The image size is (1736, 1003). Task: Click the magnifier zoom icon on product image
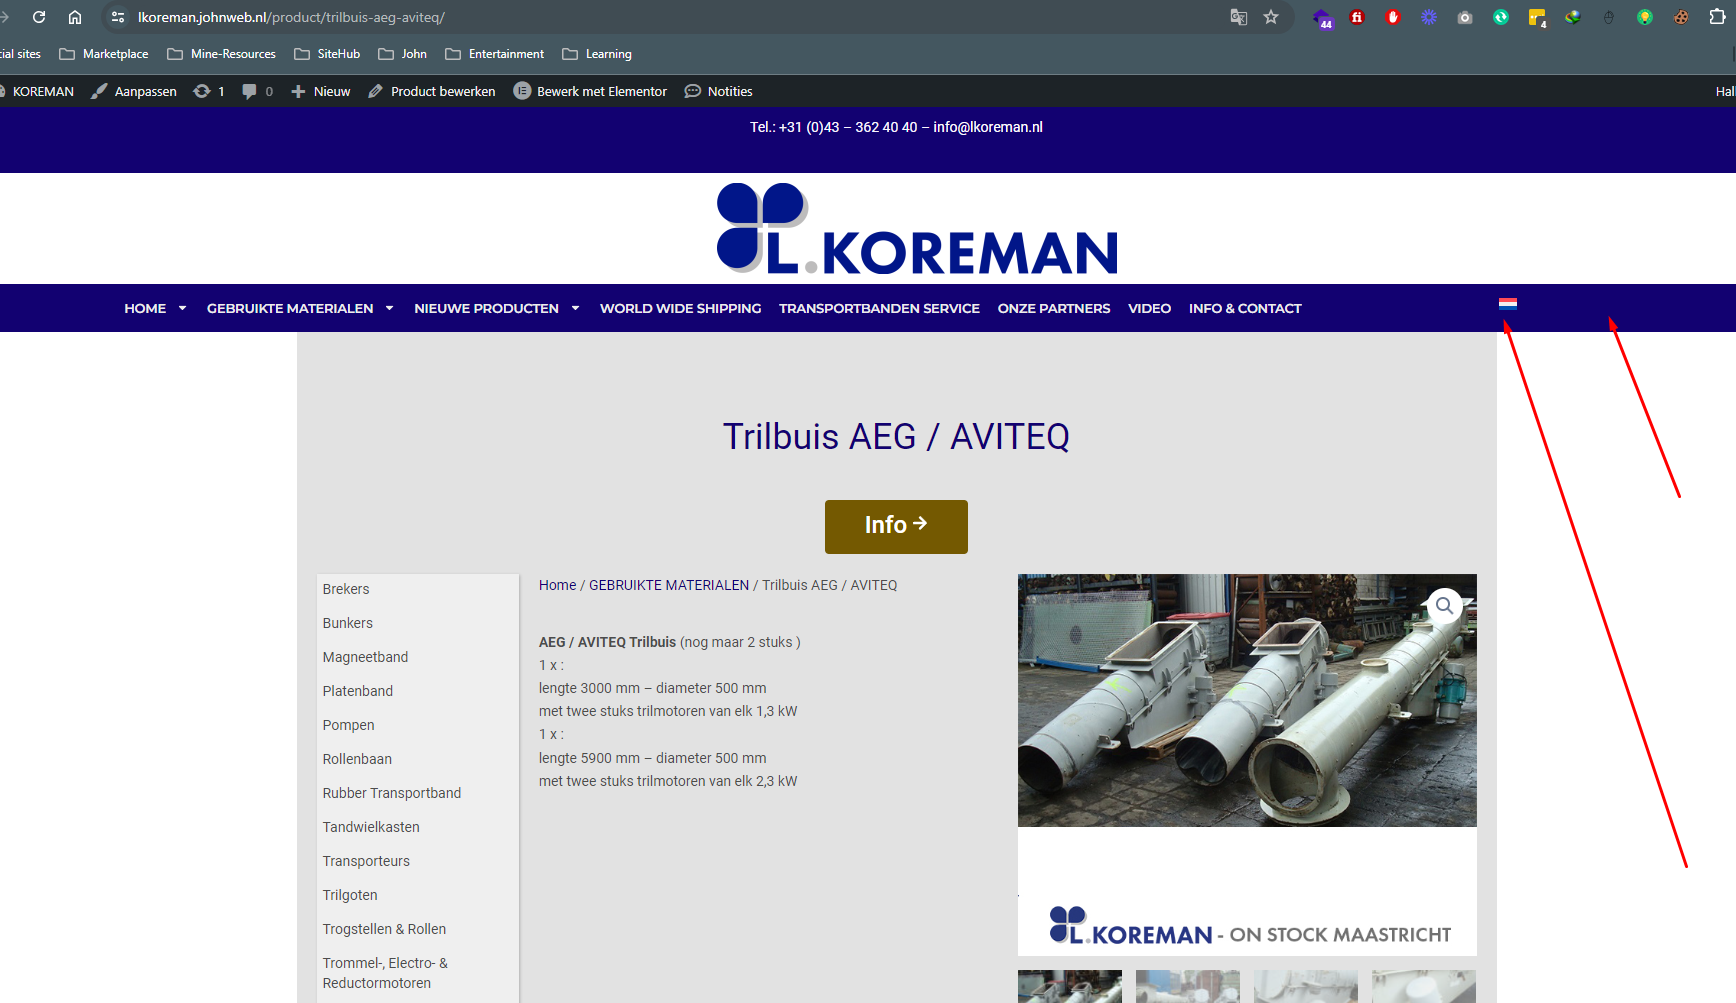1444,606
